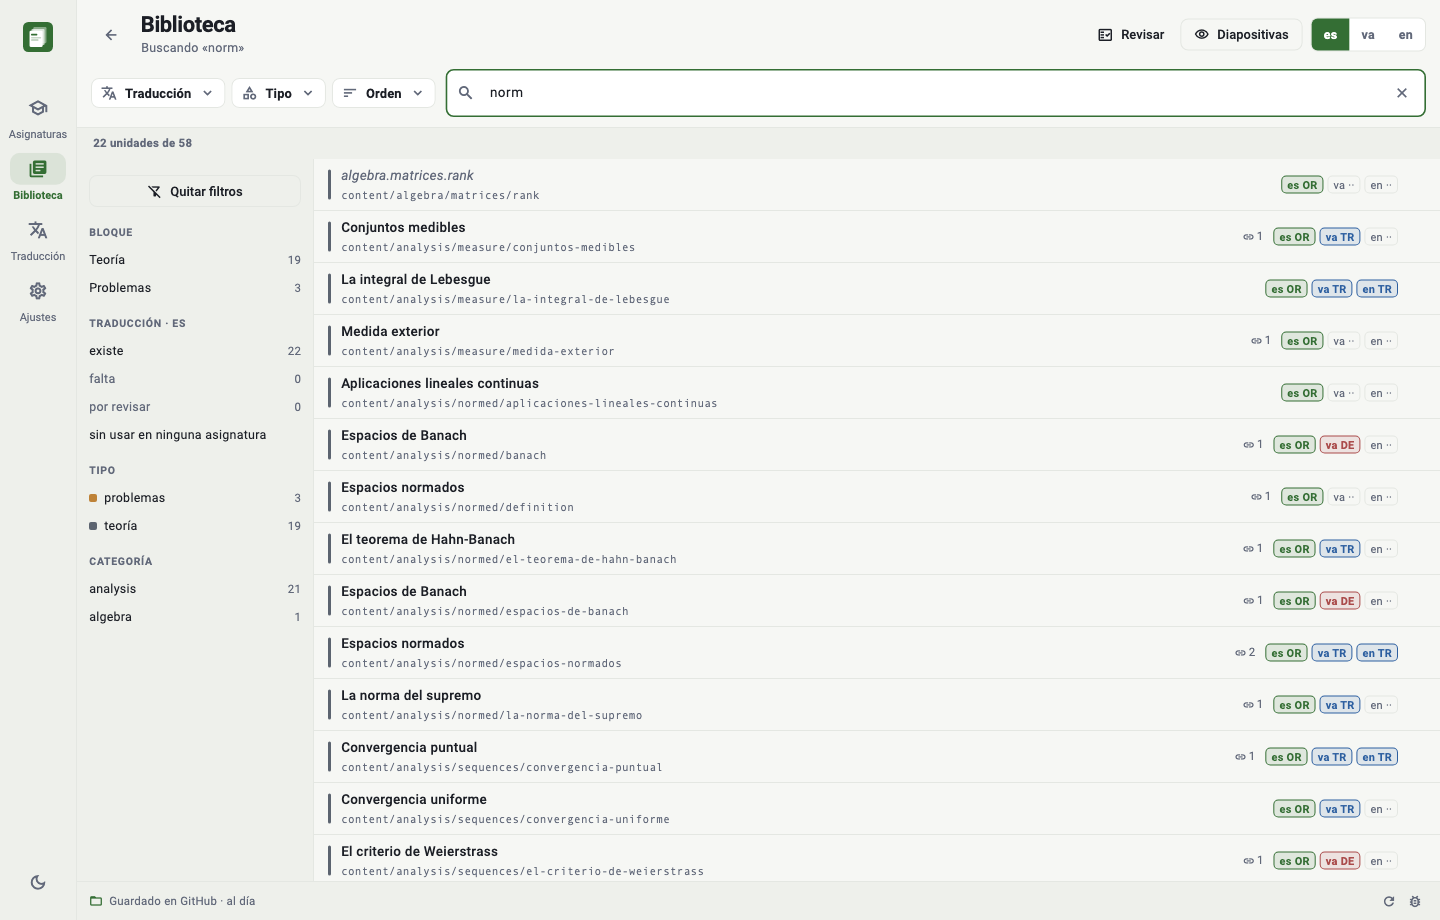Open the Traducción sidebar section
Image resolution: width=1440 pixels, height=920 pixels.
tap(38, 240)
